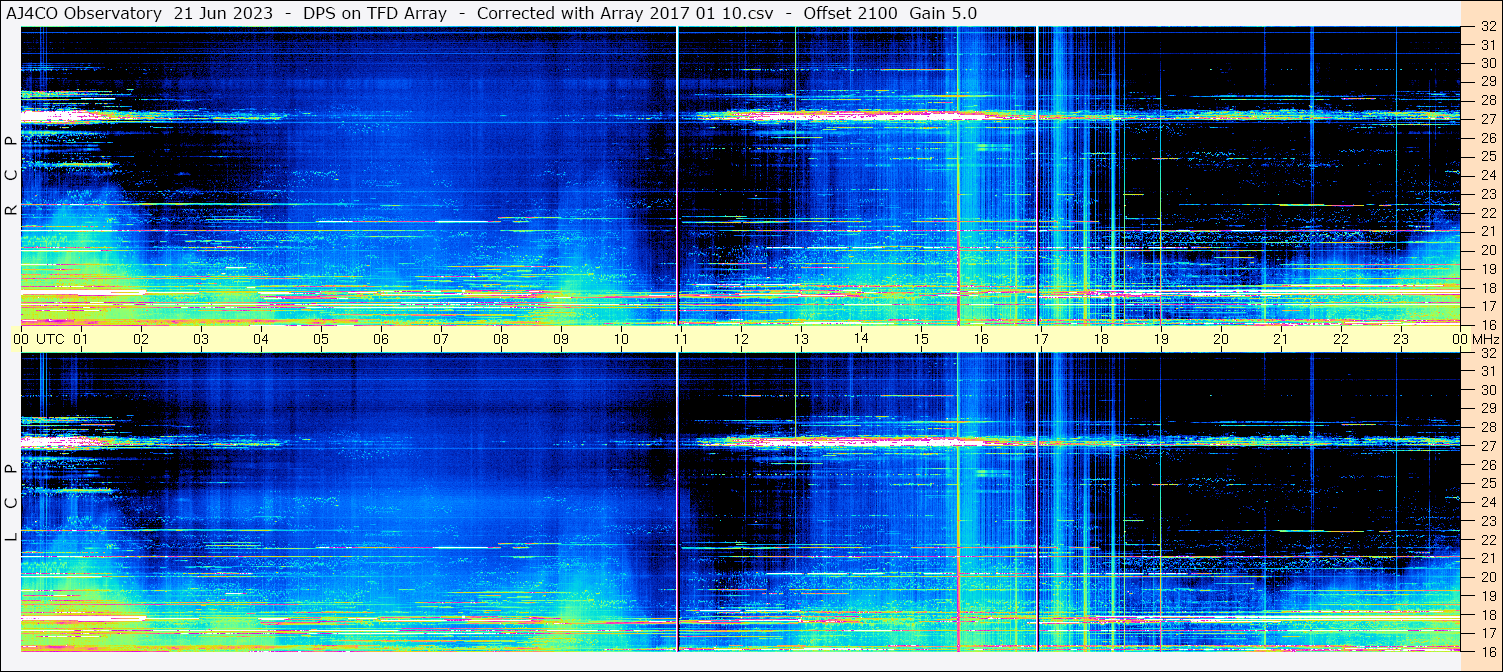
Task: Select the 15 hour mark on time axis
Action: [921, 339]
